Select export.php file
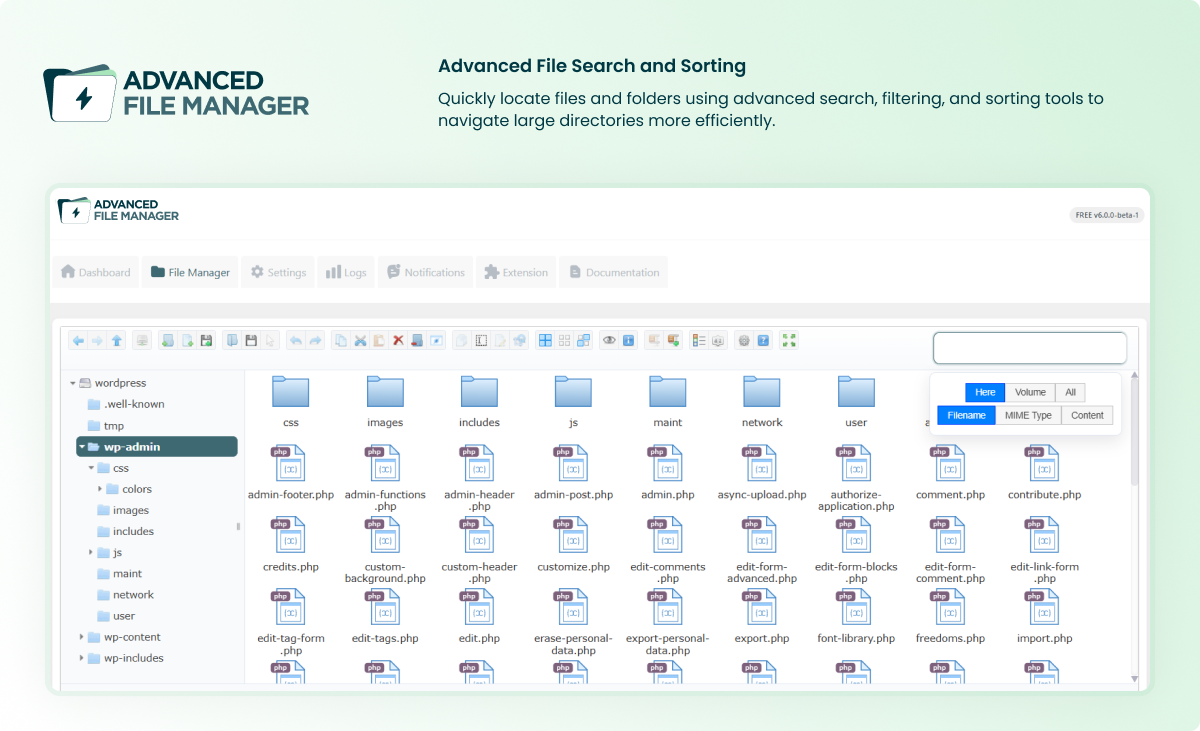This screenshot has width=1200, height=731. [x=762, y=617]
